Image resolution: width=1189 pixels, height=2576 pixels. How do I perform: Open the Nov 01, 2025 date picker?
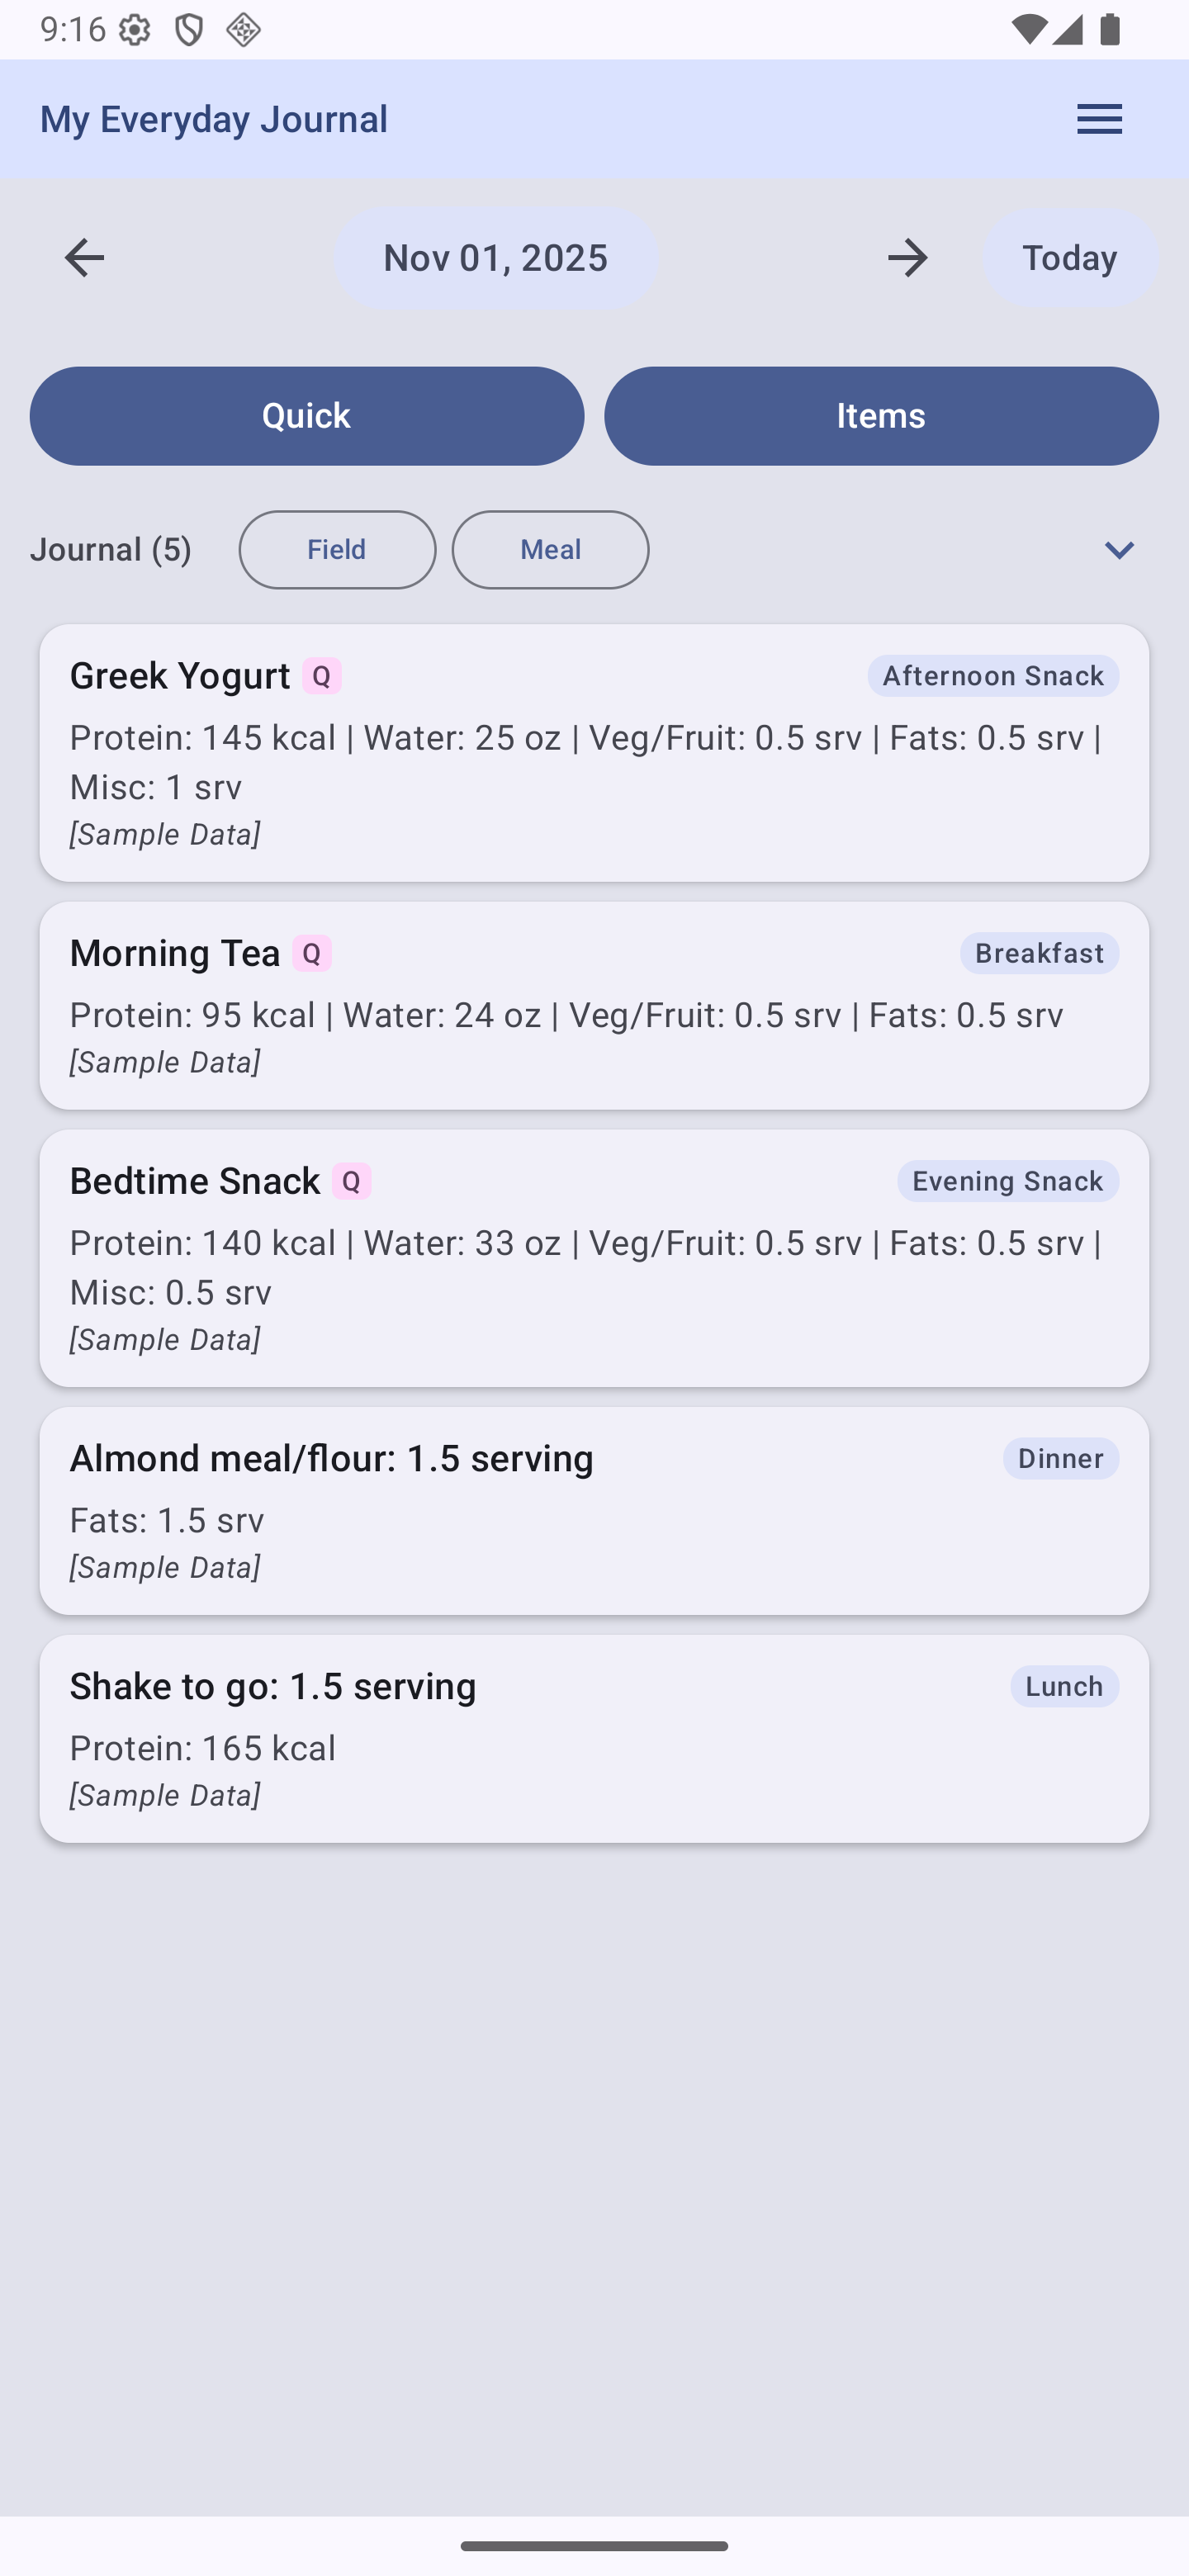496,258
